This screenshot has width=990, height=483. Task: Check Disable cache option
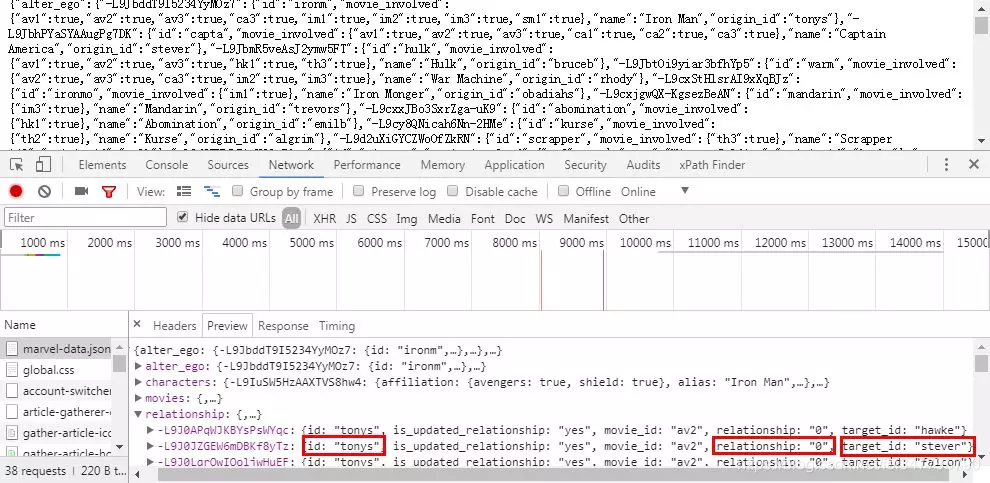[x=453, y=191]
